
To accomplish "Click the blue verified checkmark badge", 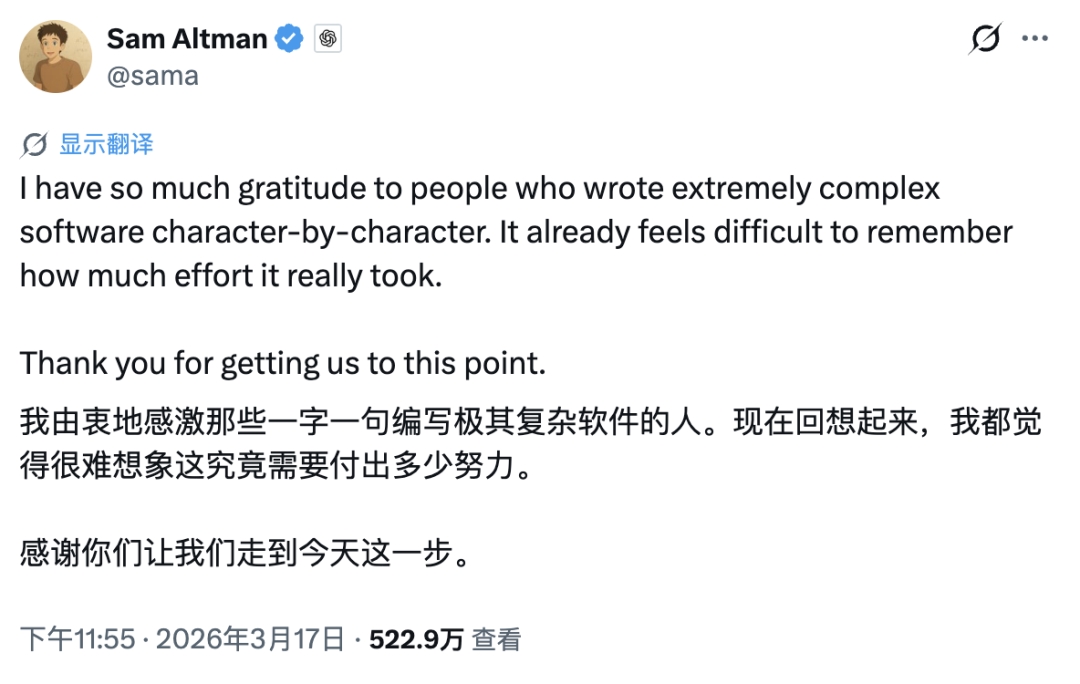I will tap(290, 39).
